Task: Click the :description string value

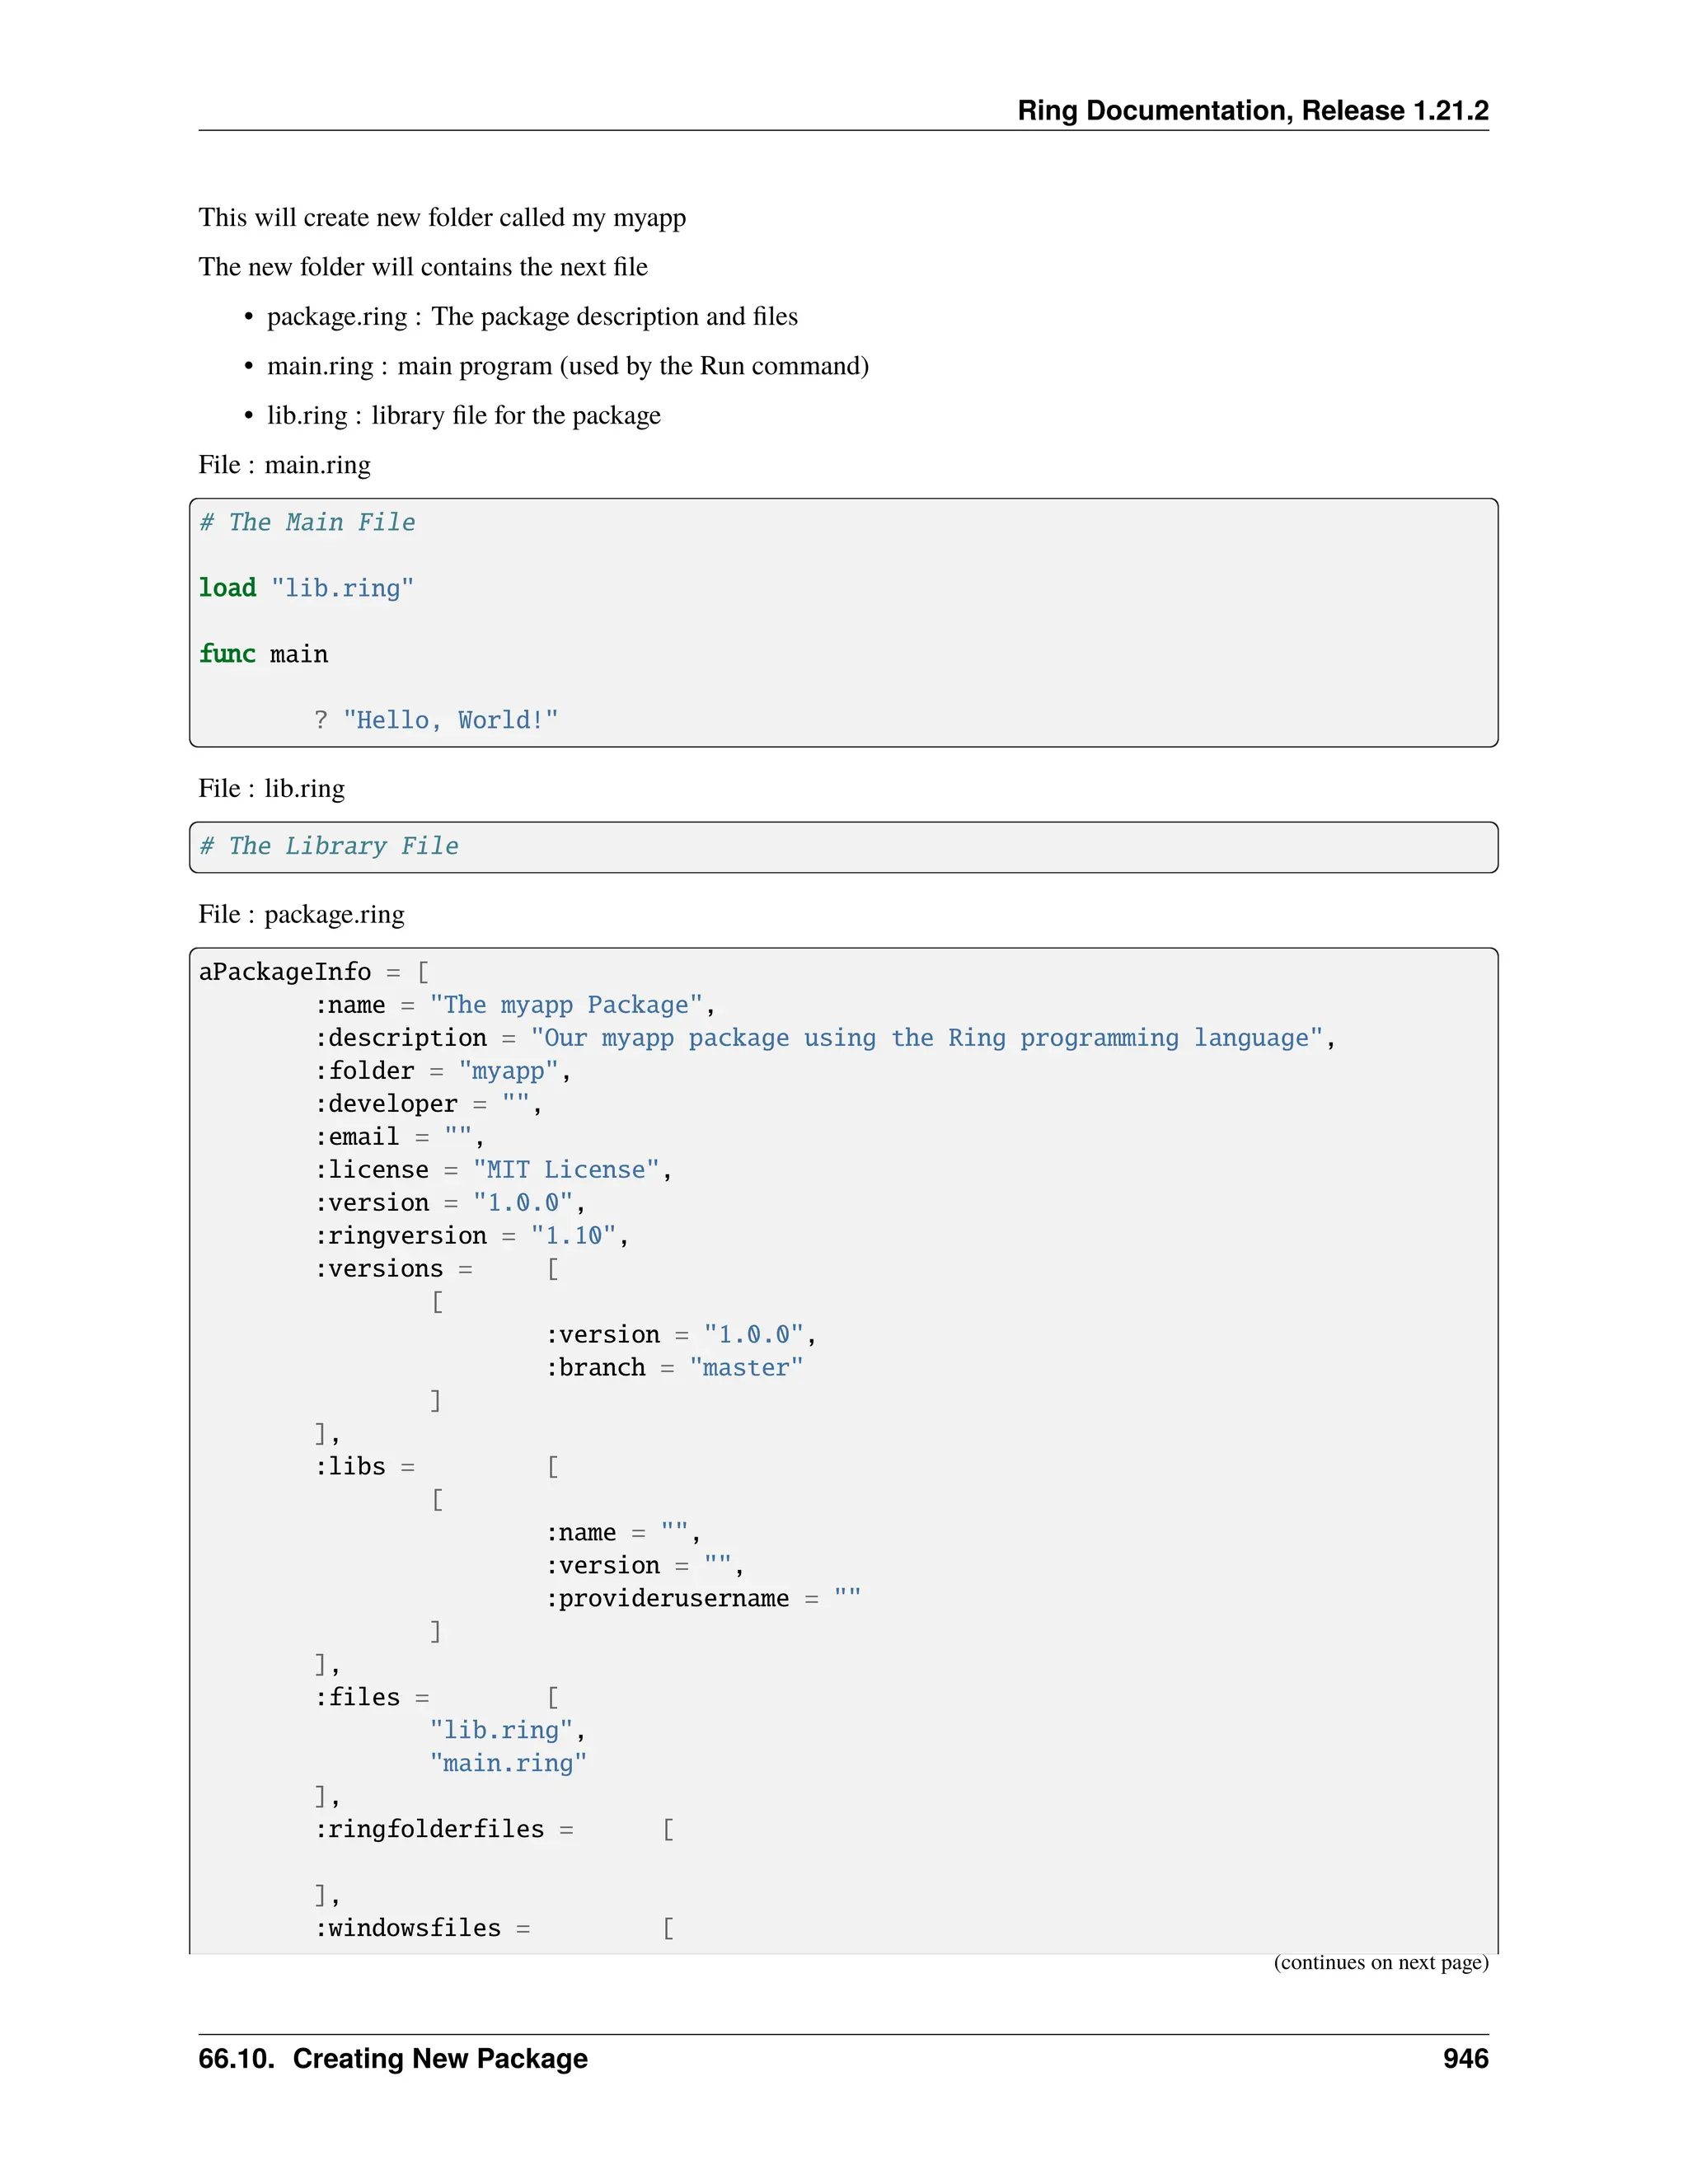Action: (926, 1038)
